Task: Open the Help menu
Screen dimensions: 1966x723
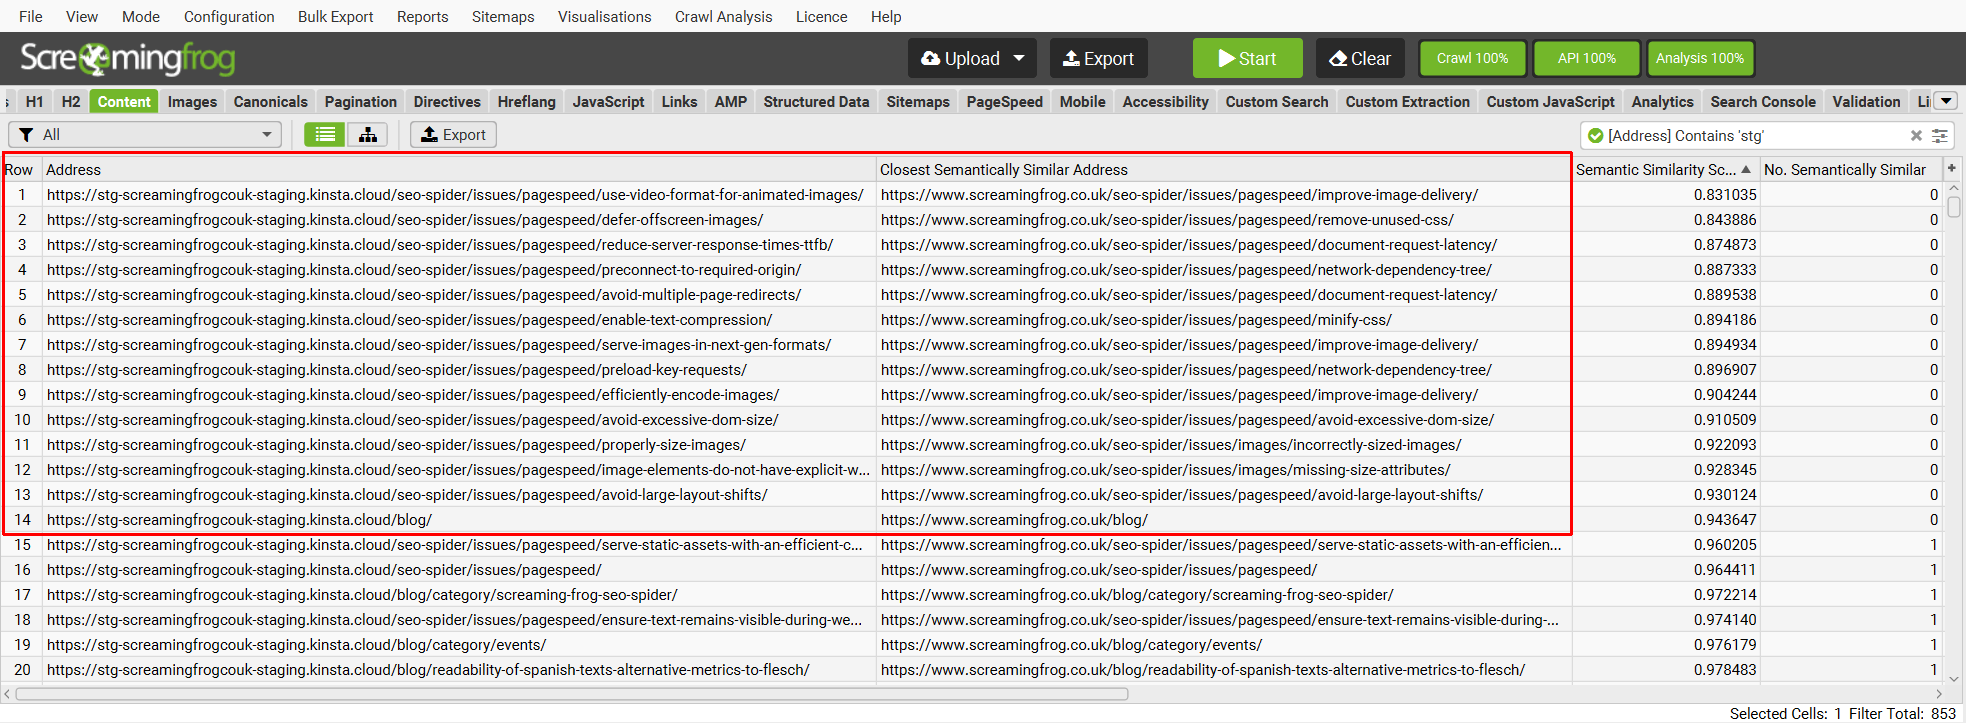Action: point(886,16)
